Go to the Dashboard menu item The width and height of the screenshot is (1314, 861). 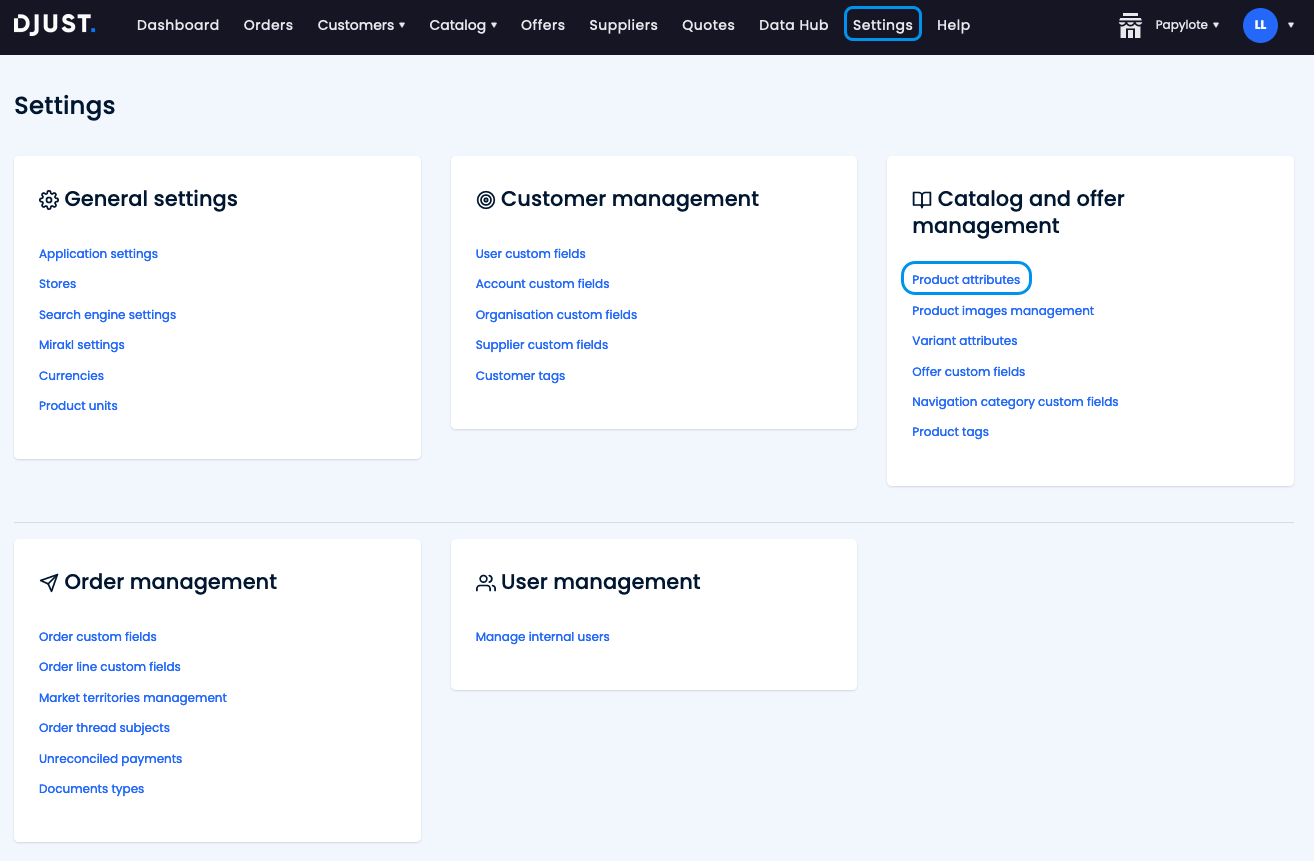tap(178, 24)
